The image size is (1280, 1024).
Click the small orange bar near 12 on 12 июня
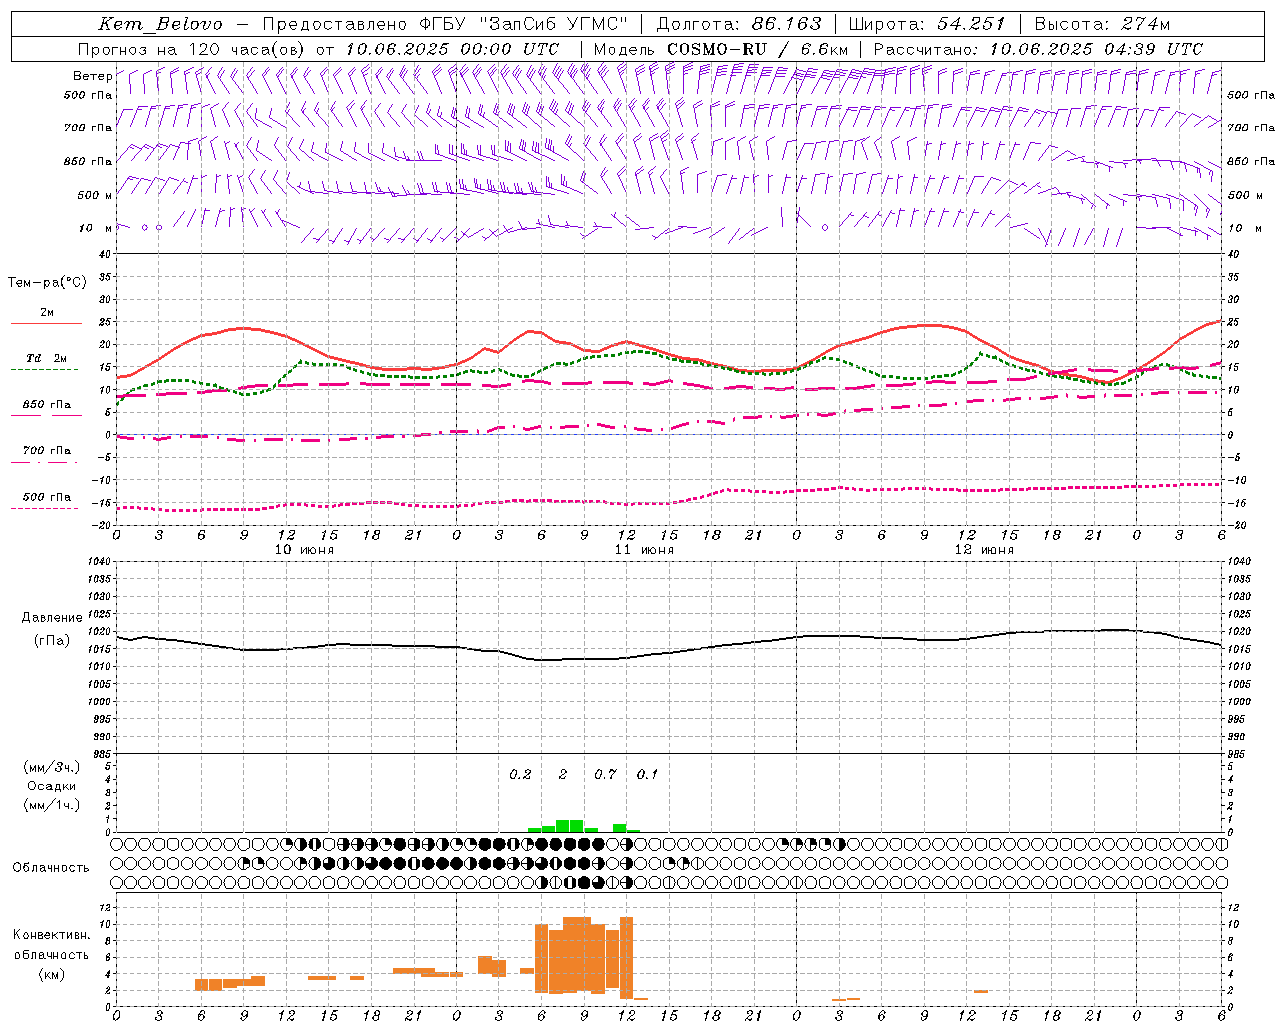pos(981,992)
